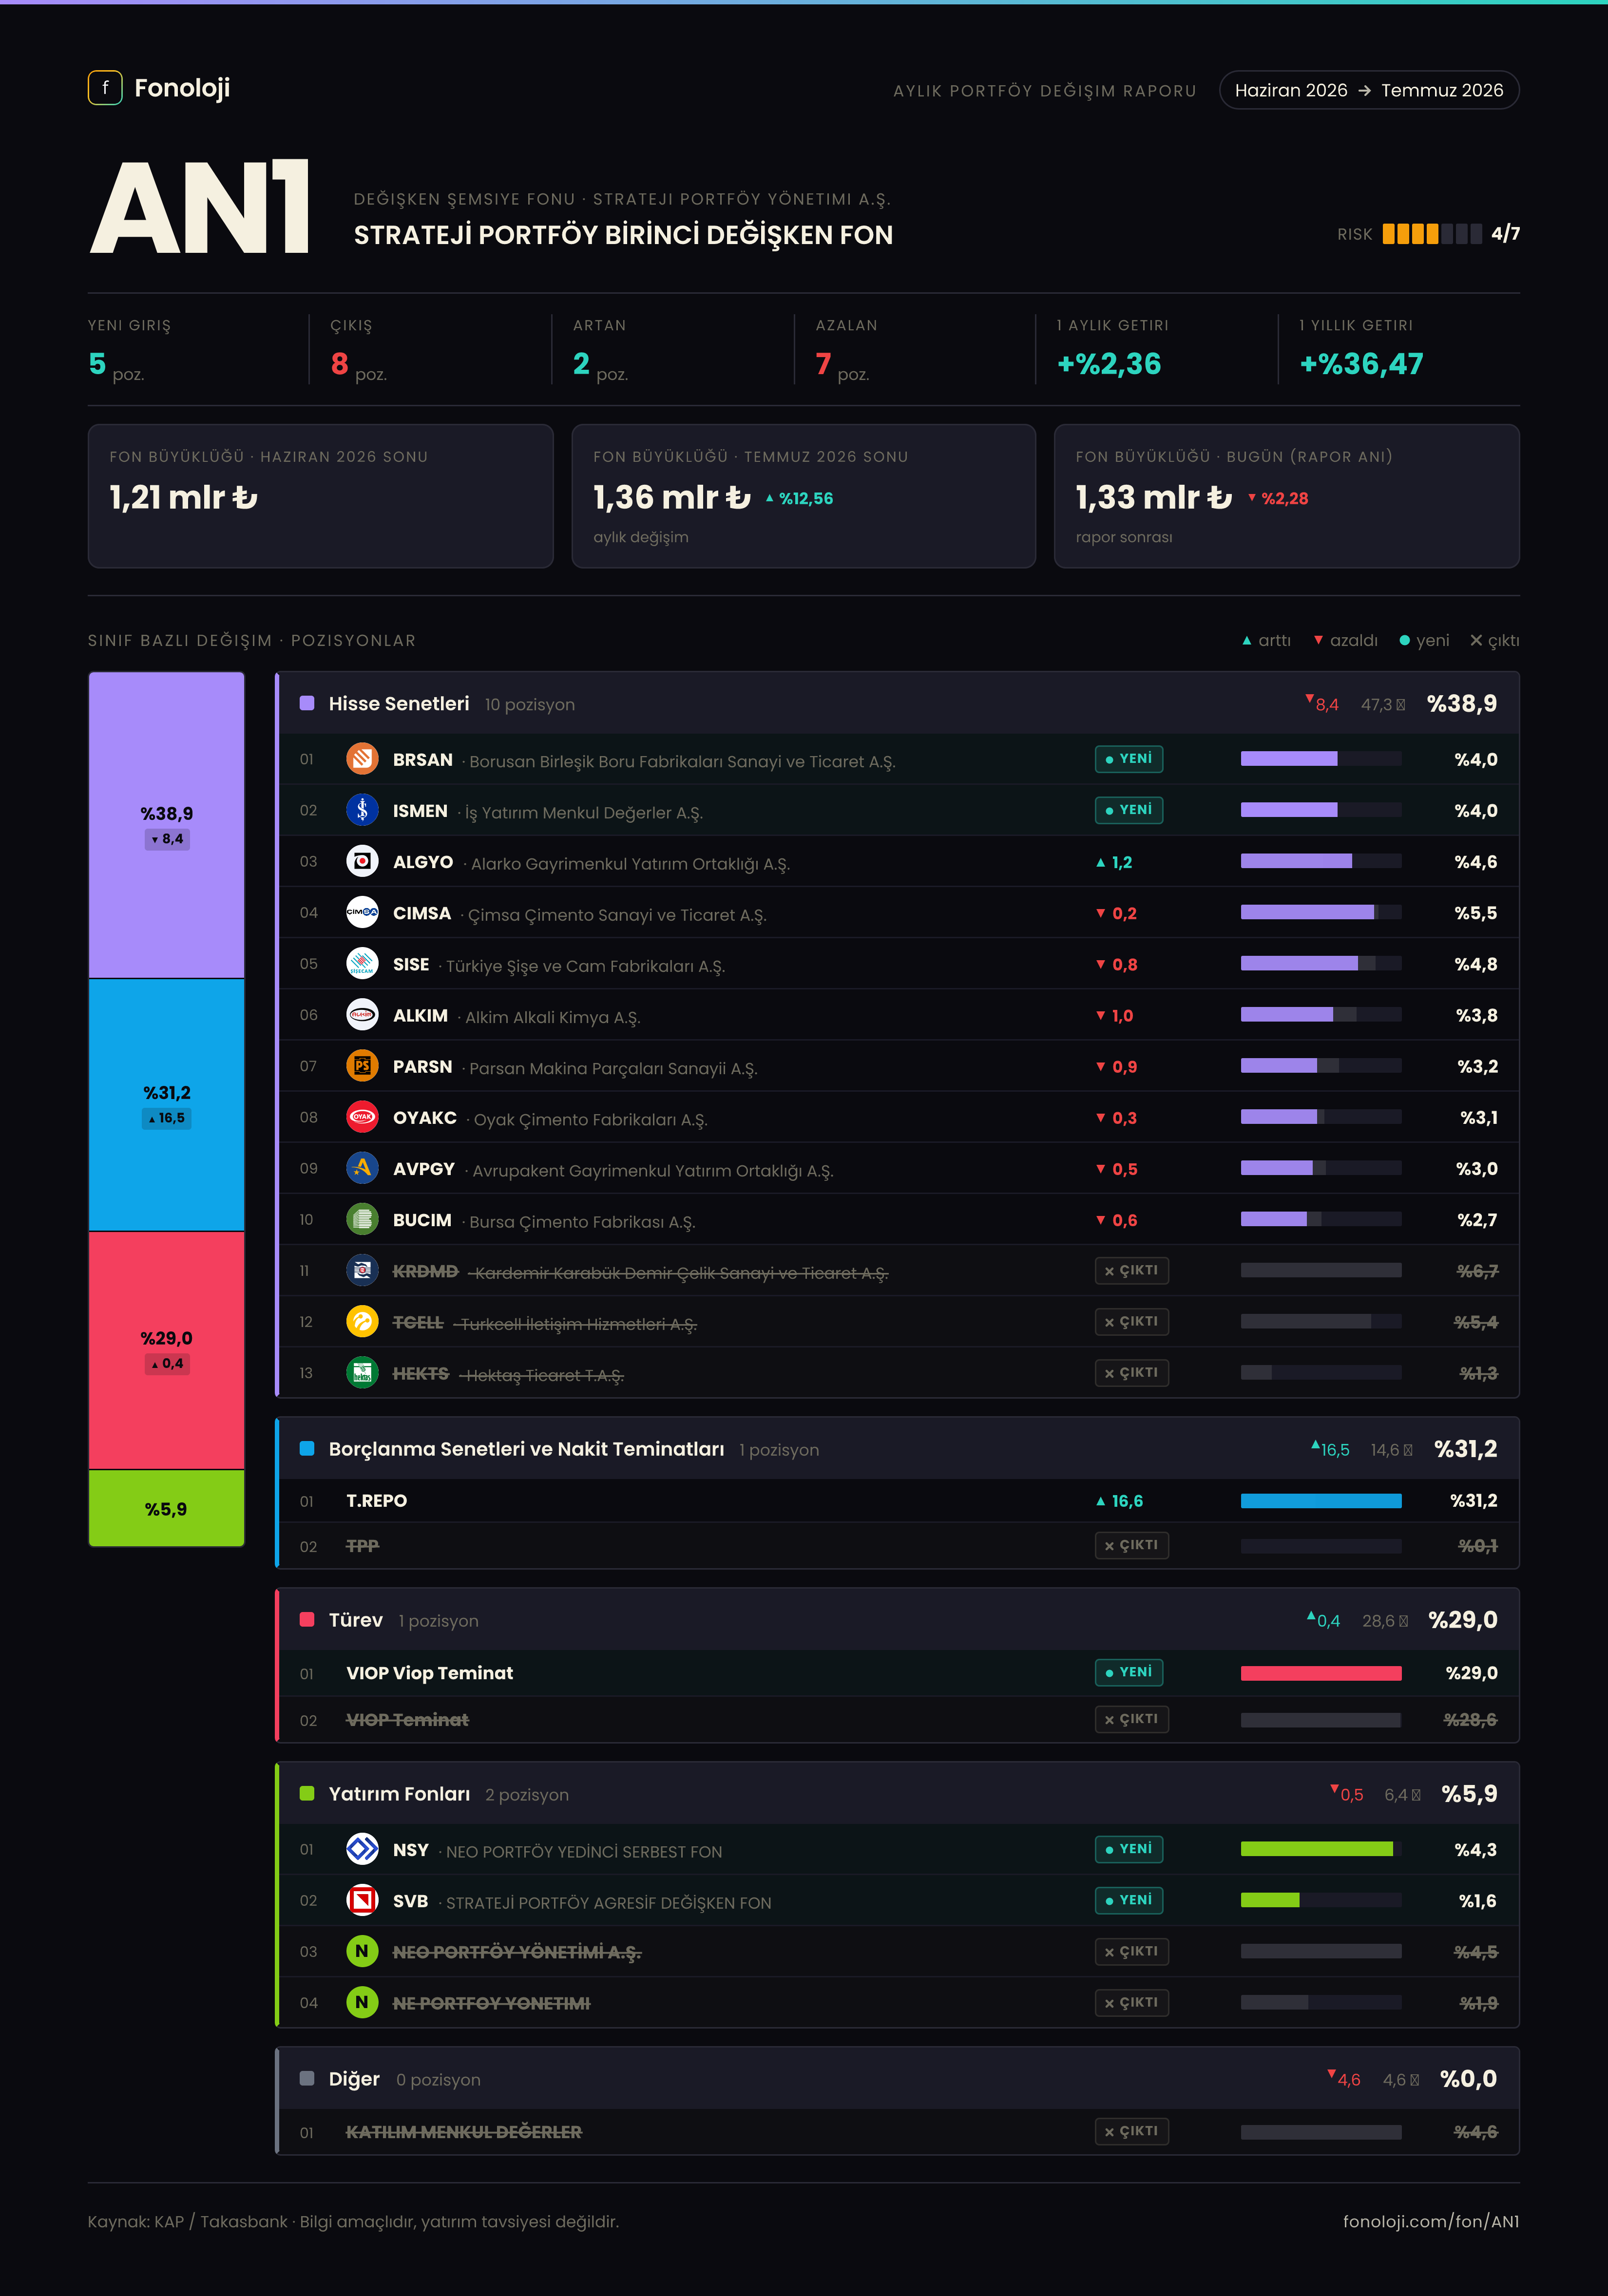Expand the Yatırım Fonları section header
The width and height of the screenshot is (1608, 2296).
click(x=898, y=1794)
